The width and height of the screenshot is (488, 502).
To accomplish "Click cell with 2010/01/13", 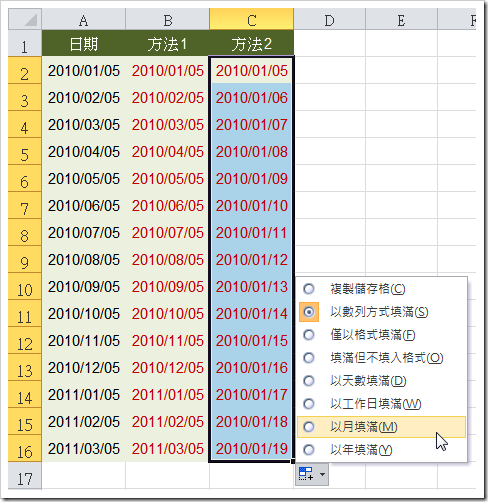I will pos(252,286).
